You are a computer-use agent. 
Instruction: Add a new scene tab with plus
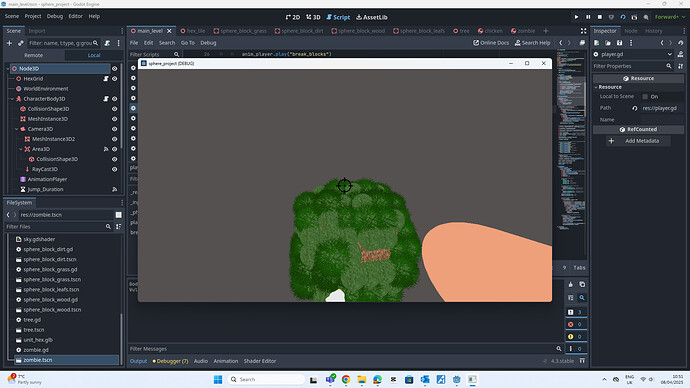click(546, 31)
